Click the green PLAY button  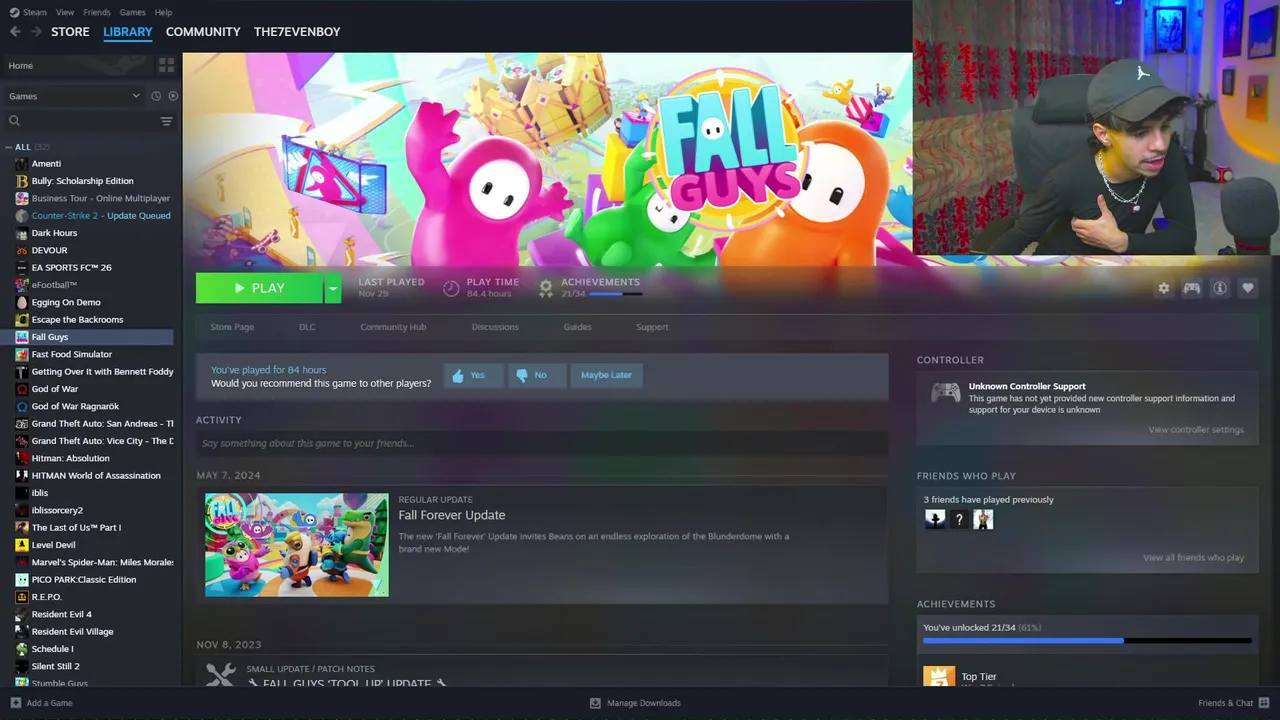click(x=259, y=288)
